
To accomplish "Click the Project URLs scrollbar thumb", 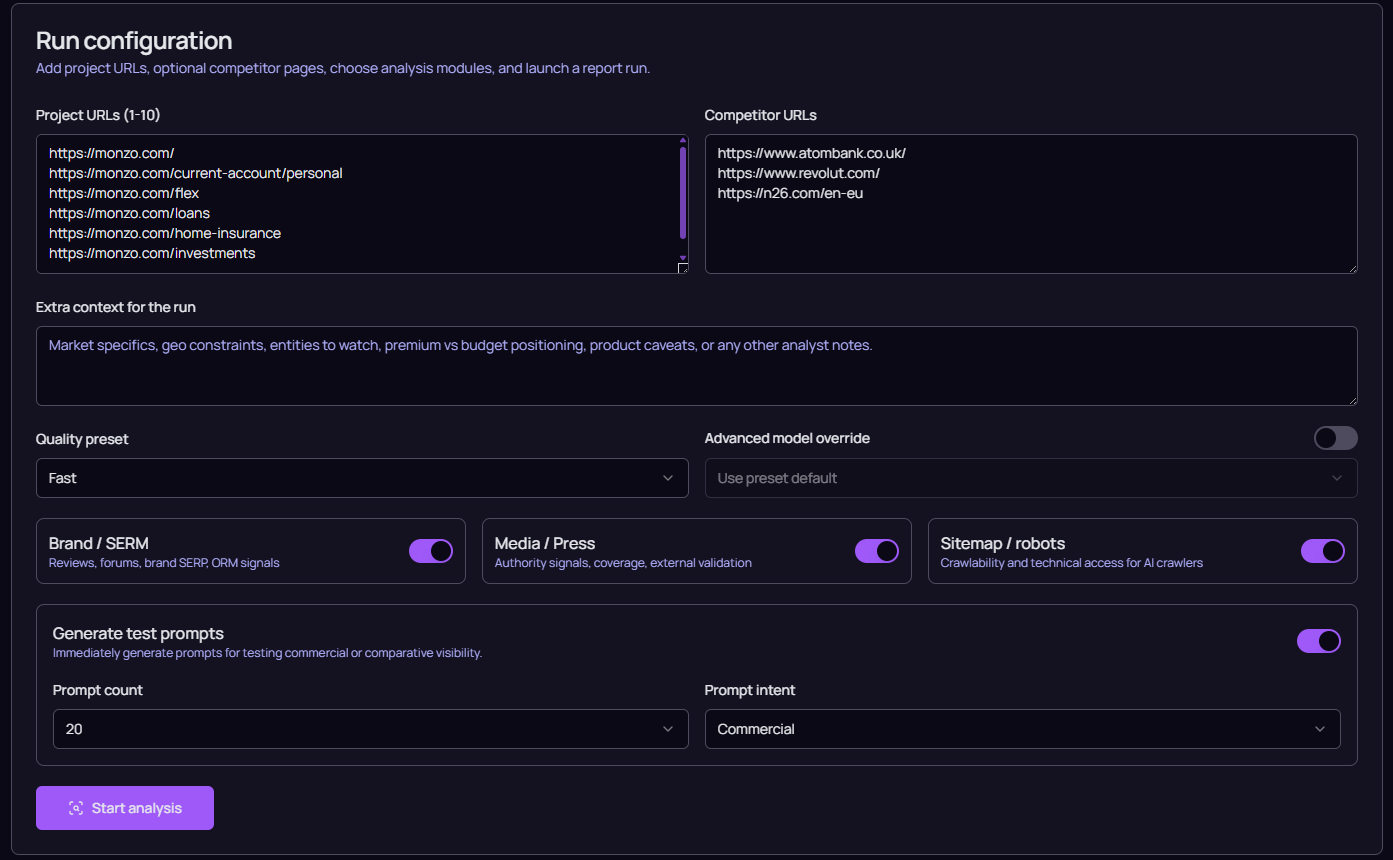I will (683, 192).
